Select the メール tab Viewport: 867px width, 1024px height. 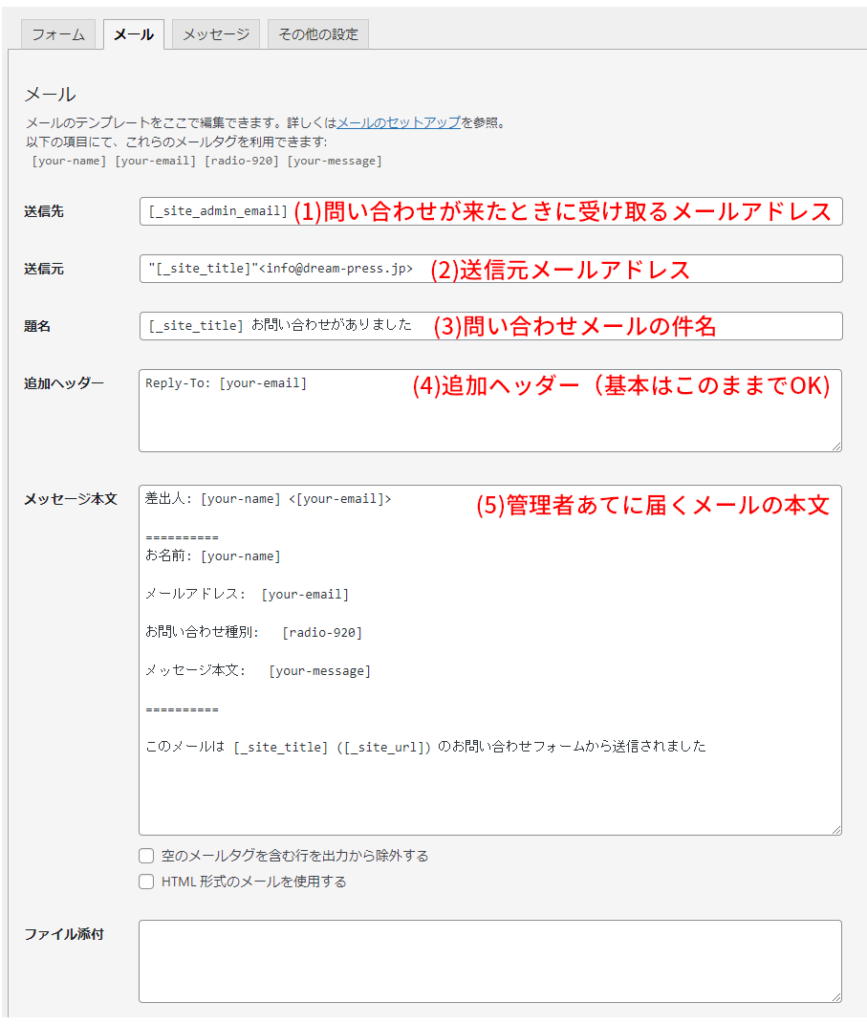click(x=133, y=34)
